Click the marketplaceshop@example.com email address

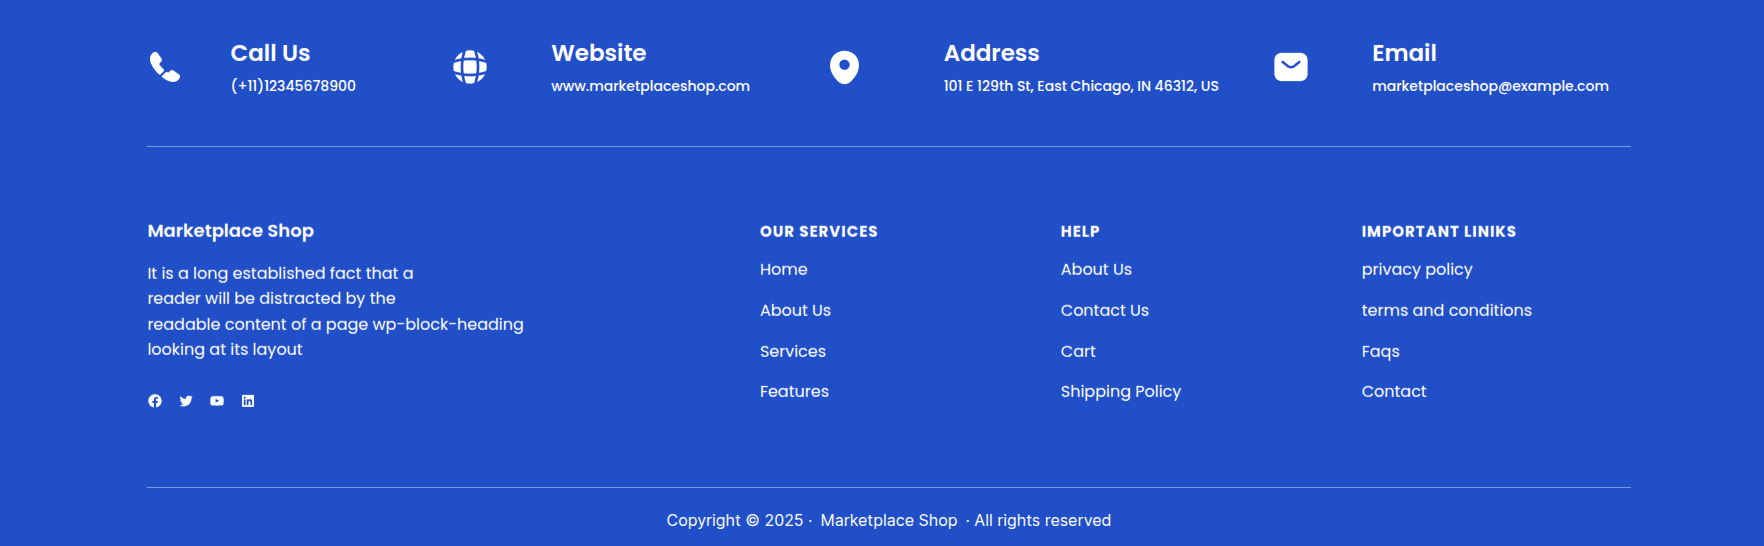[x=1490, y=86]
